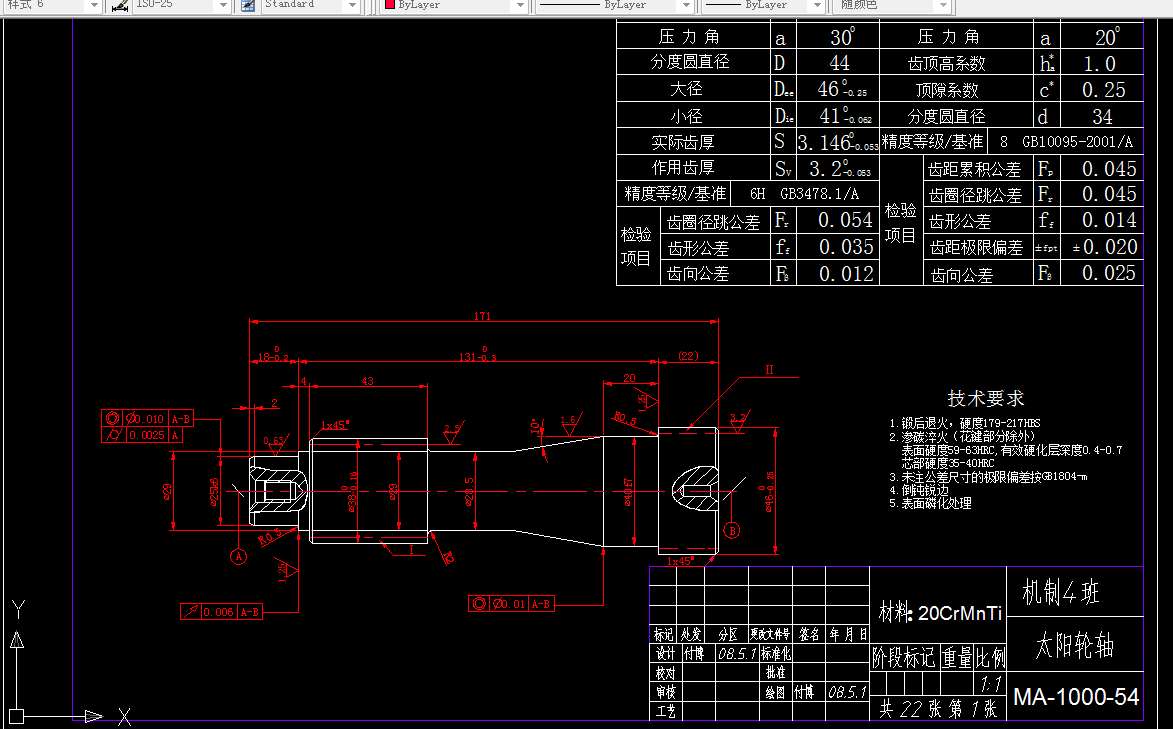Select the 作用齿厚 row label
This screenshot has height=729, width=1173.
682,167
